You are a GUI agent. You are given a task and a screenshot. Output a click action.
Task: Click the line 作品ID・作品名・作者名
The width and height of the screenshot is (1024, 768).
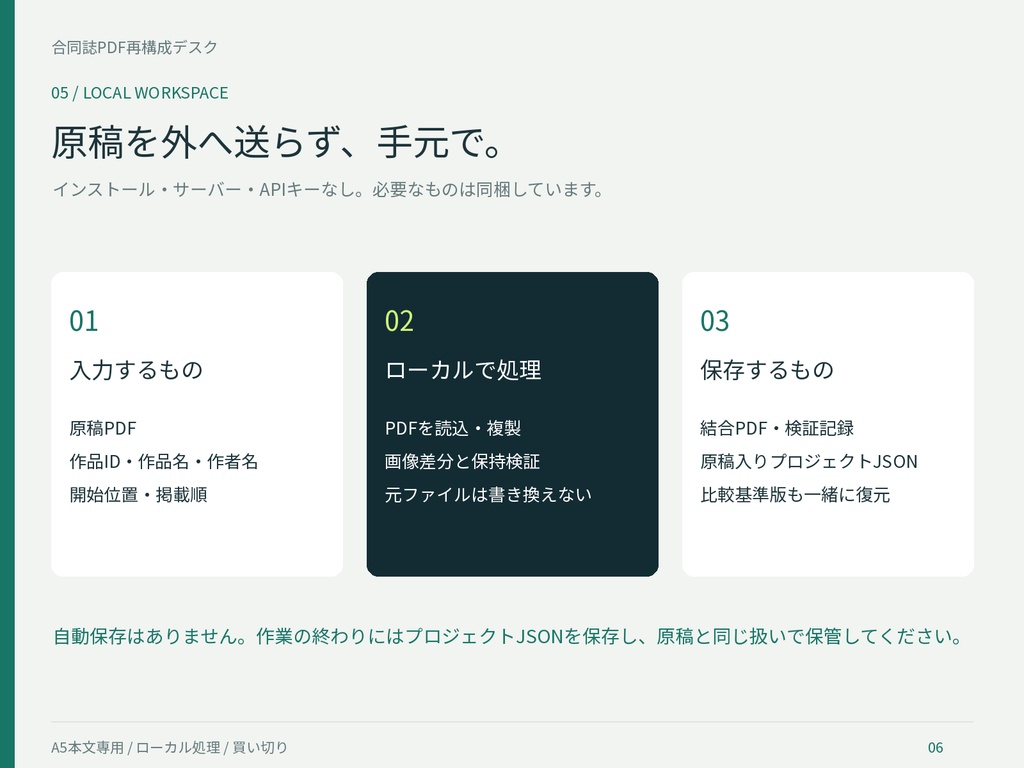(163, 462)
